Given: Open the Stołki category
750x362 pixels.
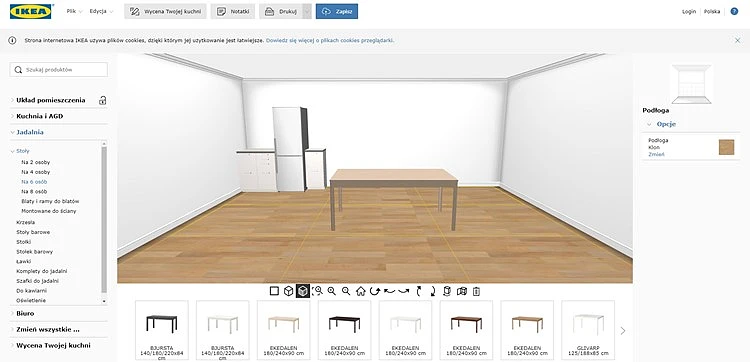Looking at the screenshot, I should (x=23, y=242).
